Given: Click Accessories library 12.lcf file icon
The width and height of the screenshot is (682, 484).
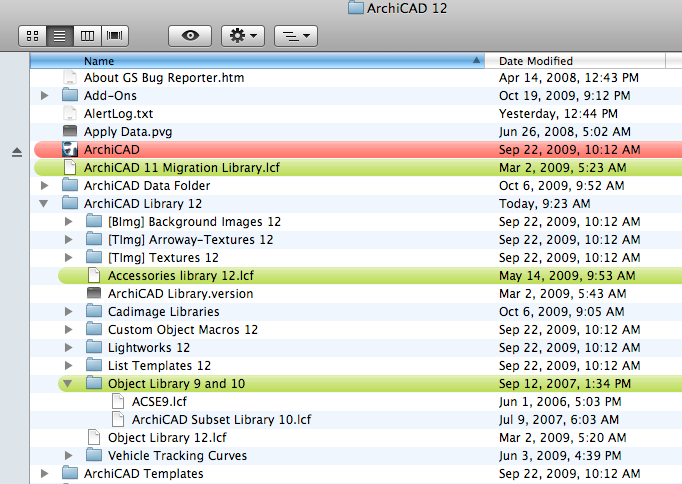Looking at the screenshot, I should 94,275.
